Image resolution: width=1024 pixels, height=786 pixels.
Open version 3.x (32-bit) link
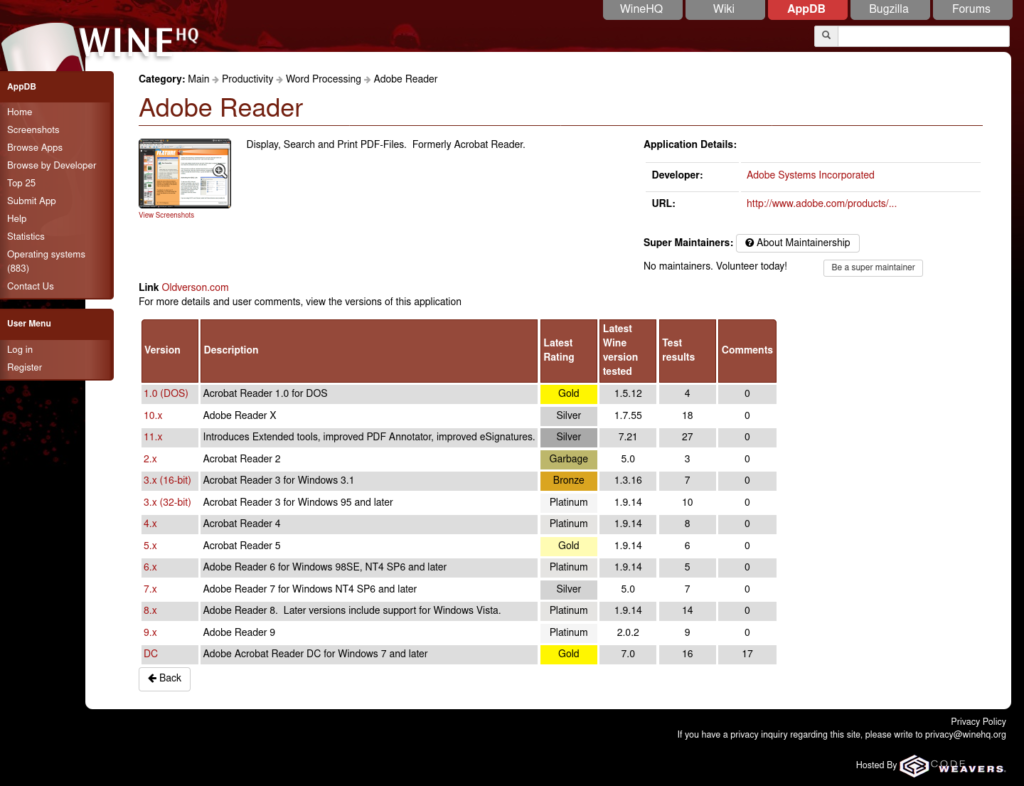[x=167, y=502]
